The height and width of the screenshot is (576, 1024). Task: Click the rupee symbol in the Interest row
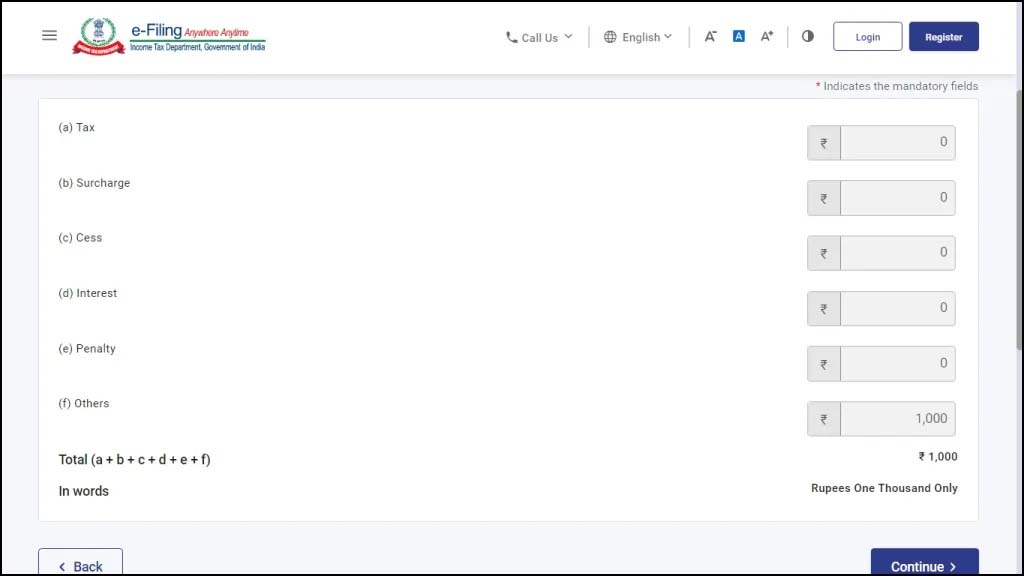[x=824, y=309]
